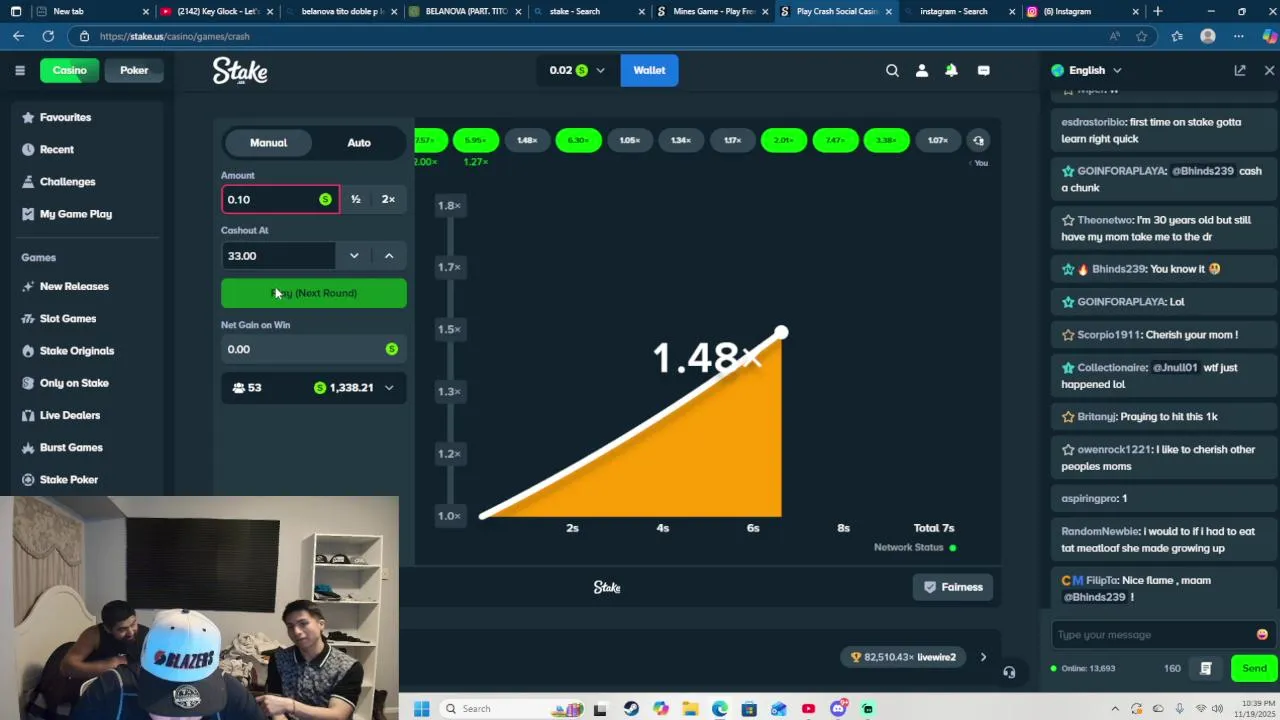Screen dimensions: 1280x720
Task: Expand the balance currency dropdown
Action: click(600, 70)
